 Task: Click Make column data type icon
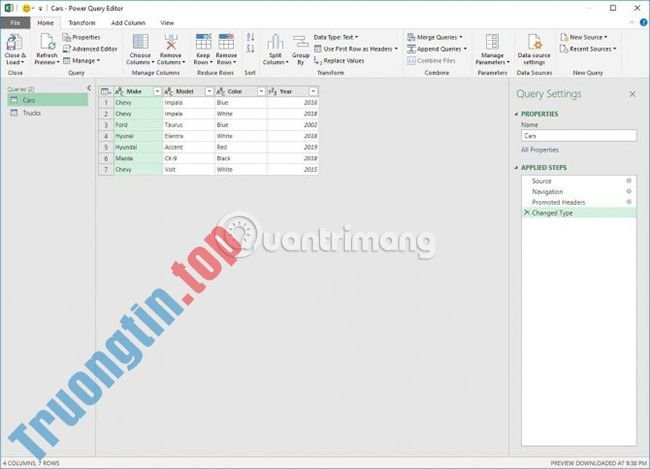(119, 92)
